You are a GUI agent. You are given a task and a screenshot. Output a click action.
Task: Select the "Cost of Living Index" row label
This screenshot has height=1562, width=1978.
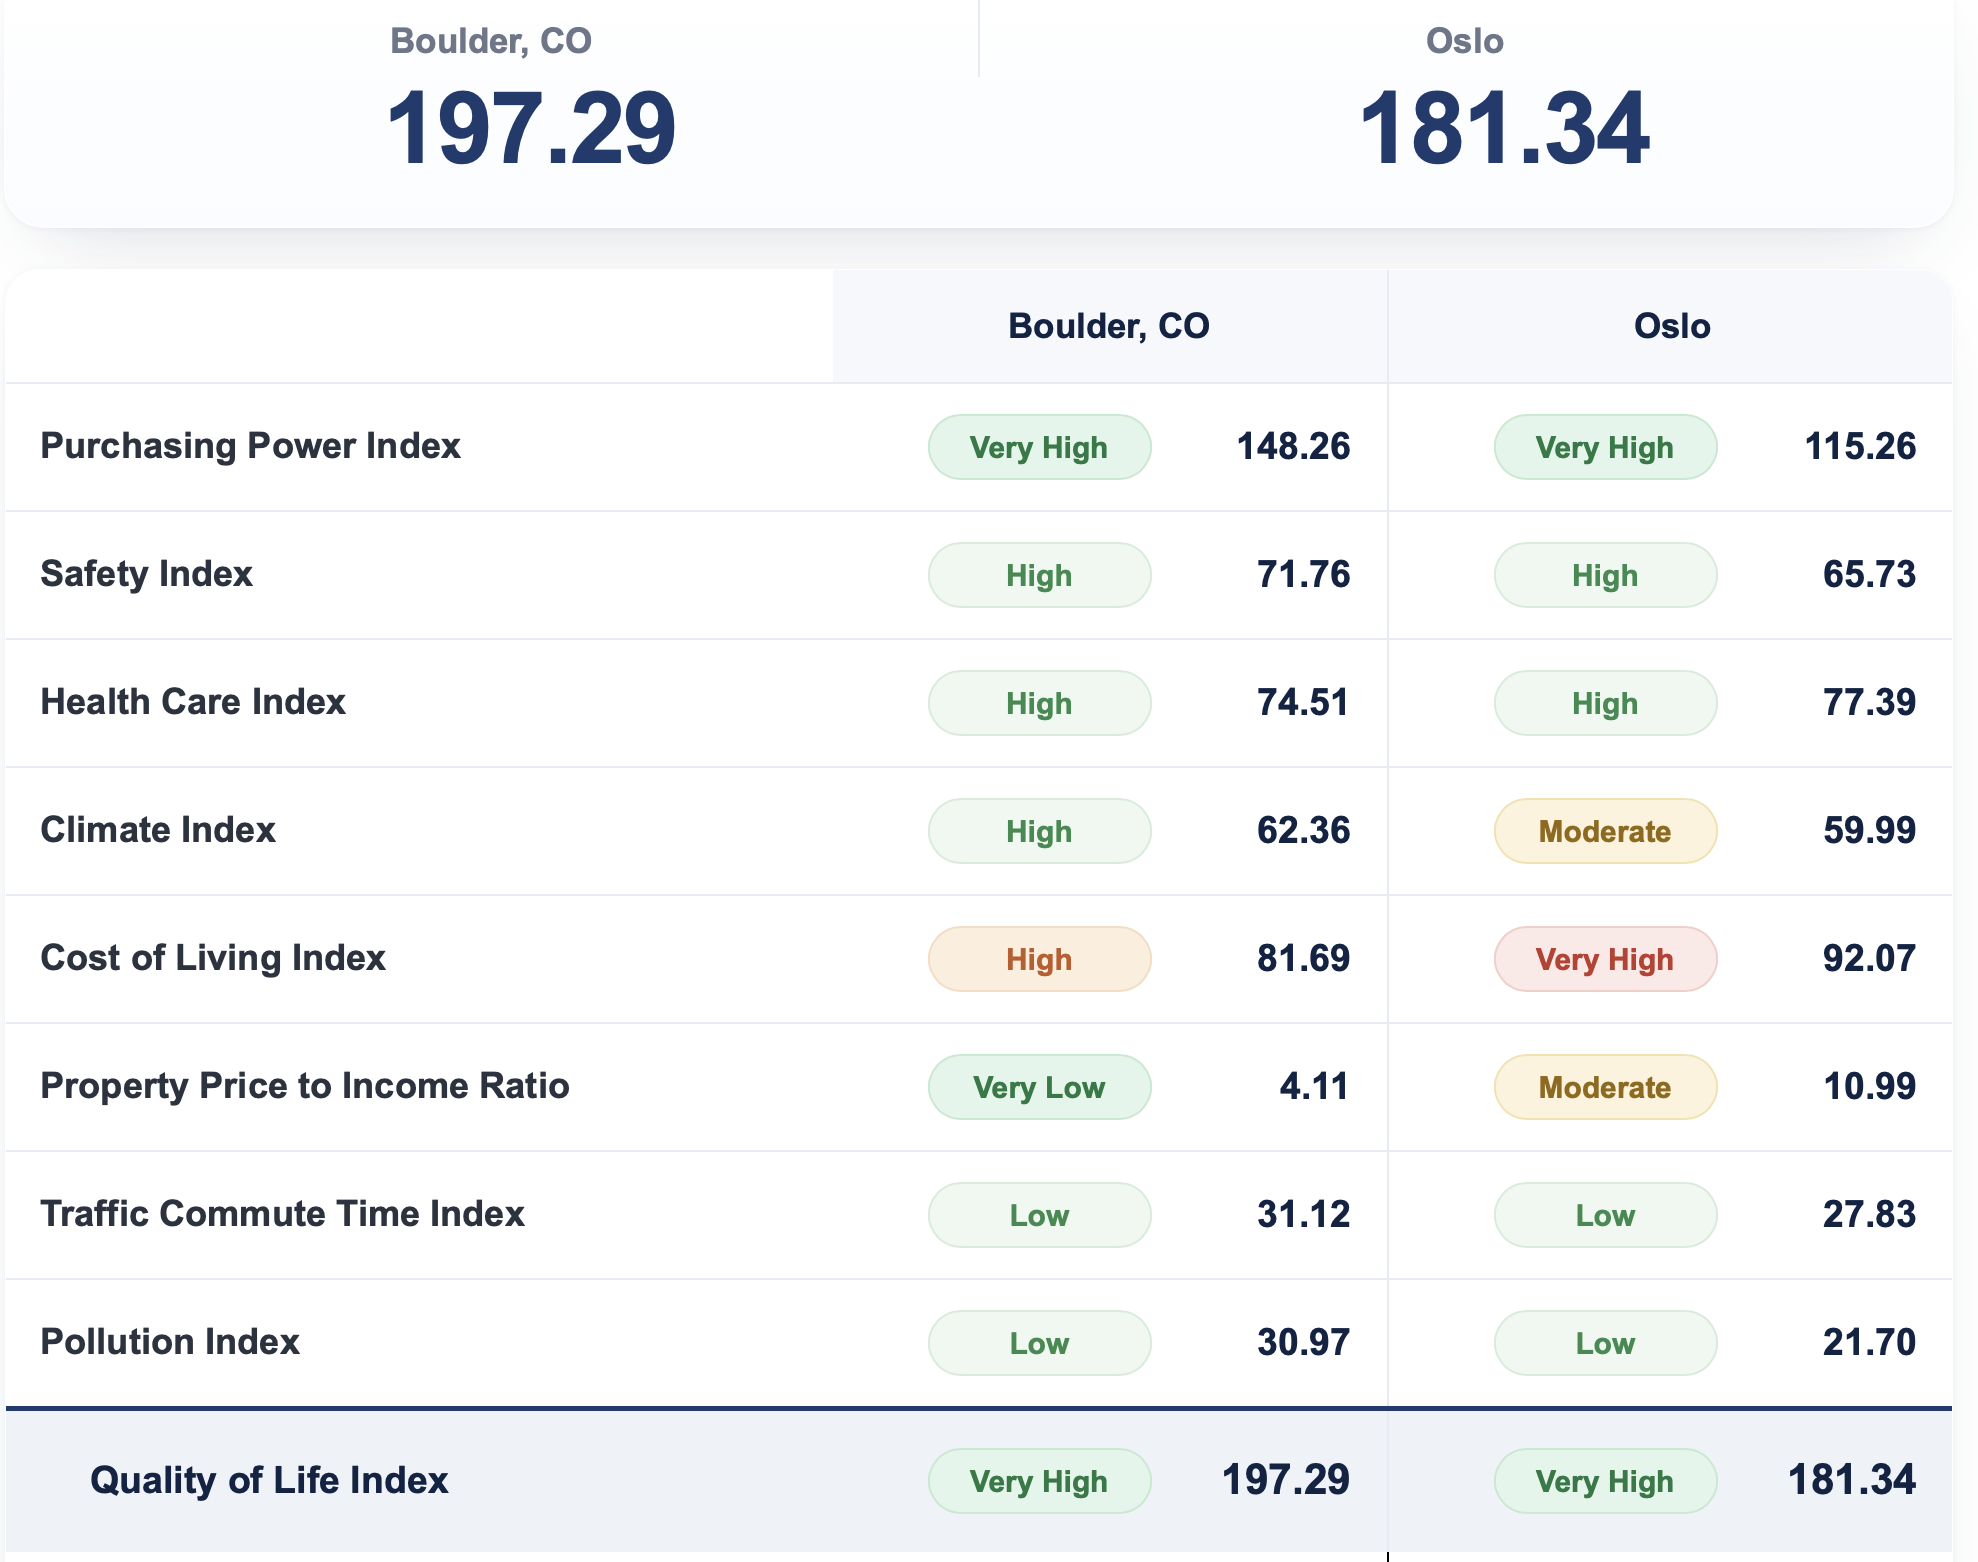pos(213,958)
